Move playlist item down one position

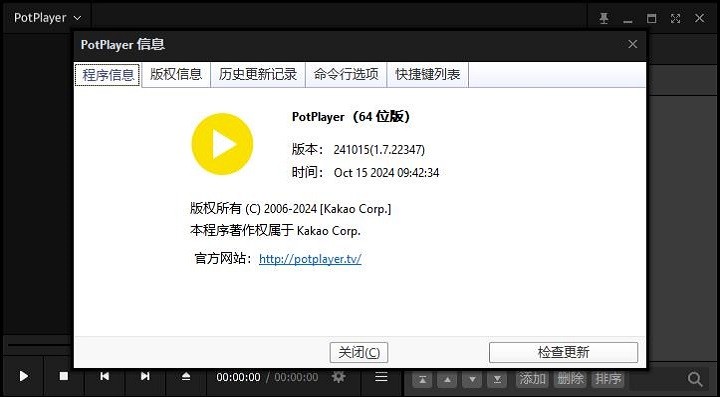click(x=472, y=380)
